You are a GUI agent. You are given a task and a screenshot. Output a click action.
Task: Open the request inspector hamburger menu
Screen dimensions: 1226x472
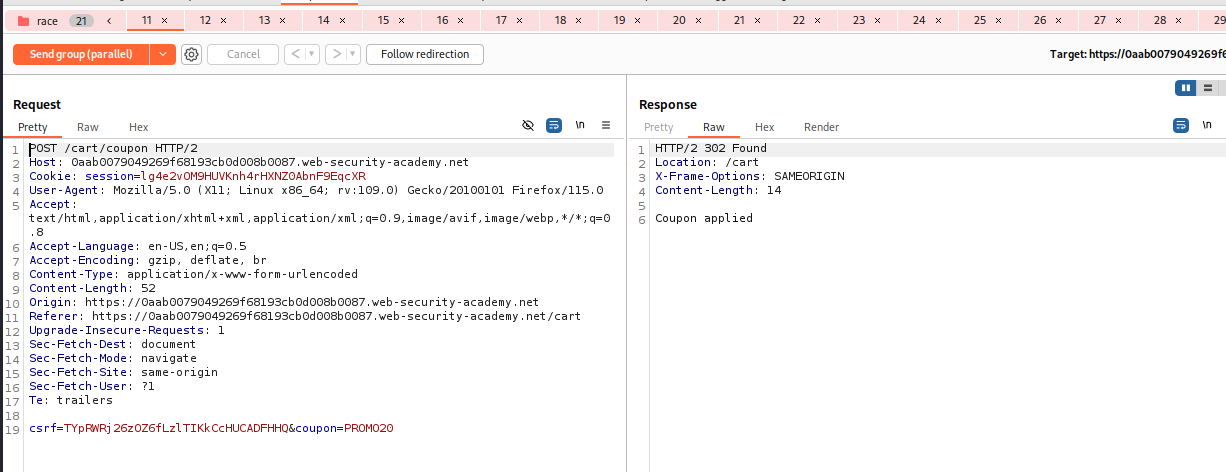click(606, 126)
